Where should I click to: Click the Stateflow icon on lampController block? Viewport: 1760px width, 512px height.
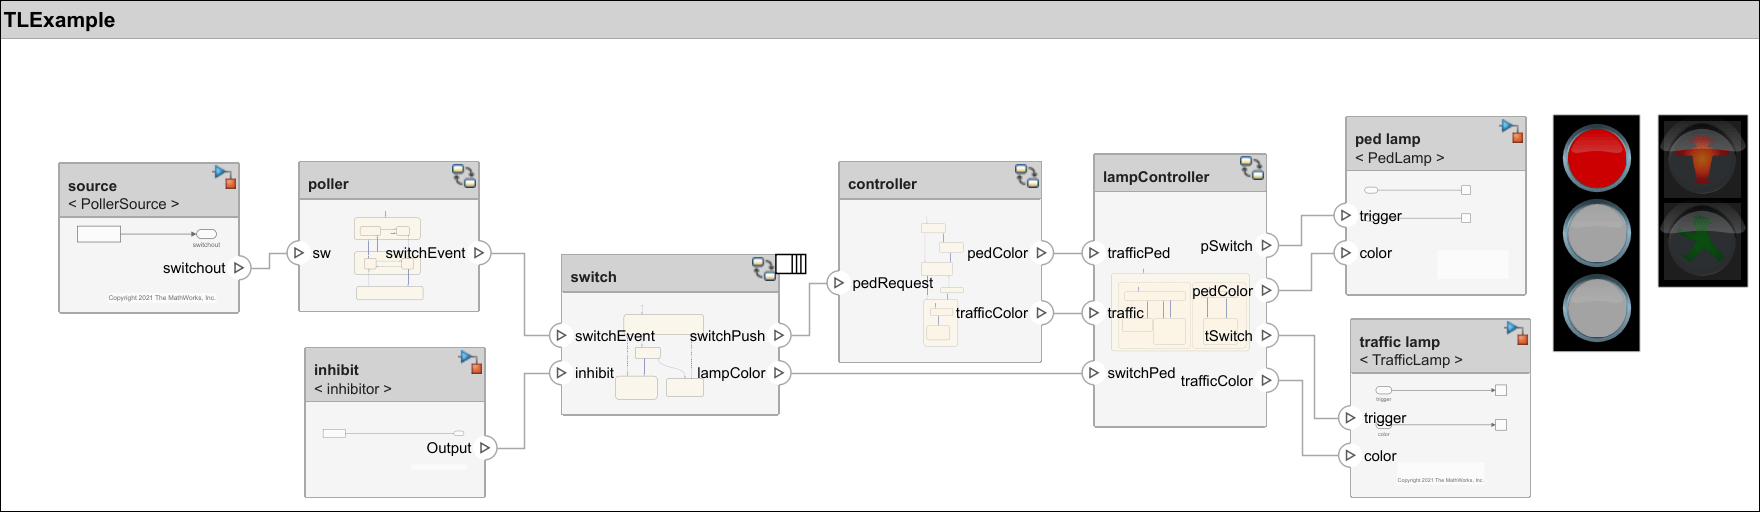(x=1252, y=168)
